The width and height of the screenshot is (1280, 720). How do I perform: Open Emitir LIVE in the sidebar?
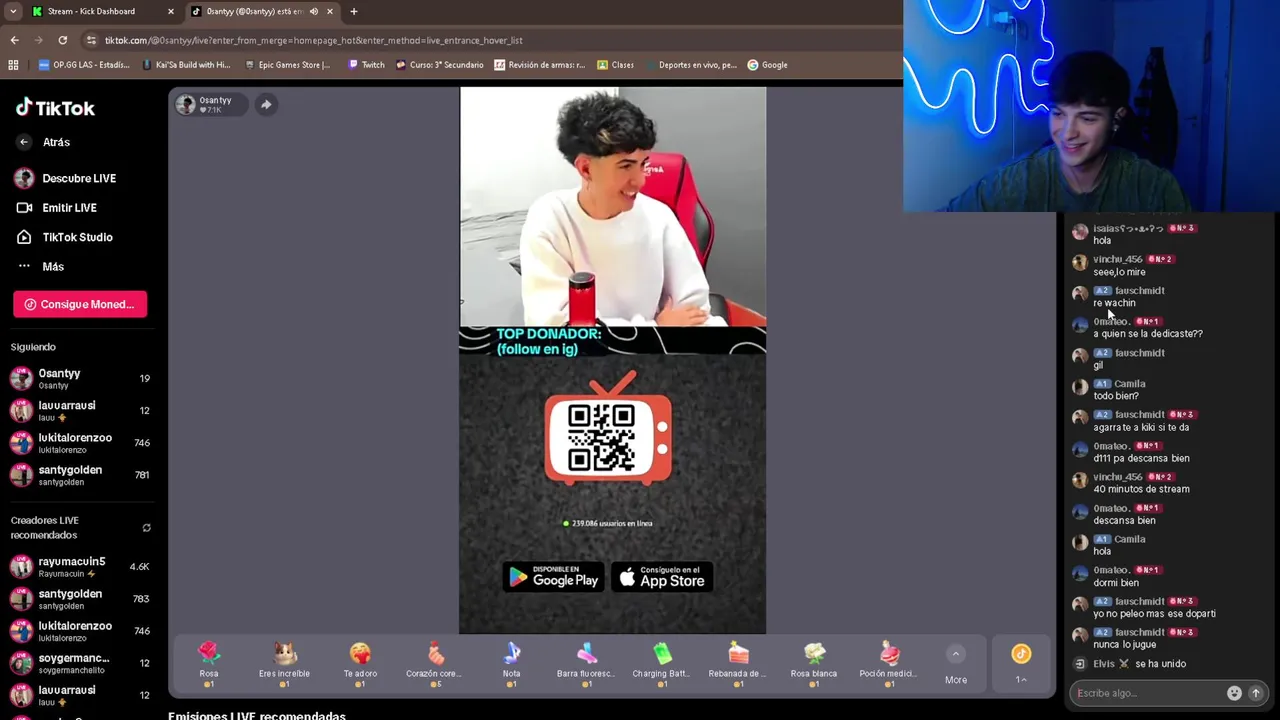(x=57, y=208)
